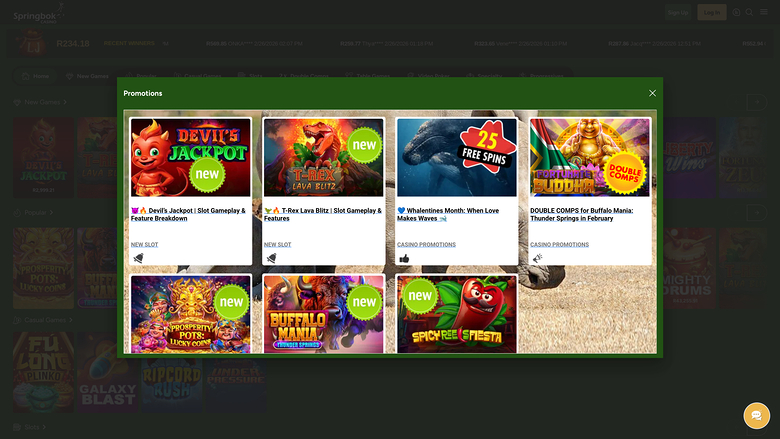Open Whalentines Month promo title link

point(448,214)
